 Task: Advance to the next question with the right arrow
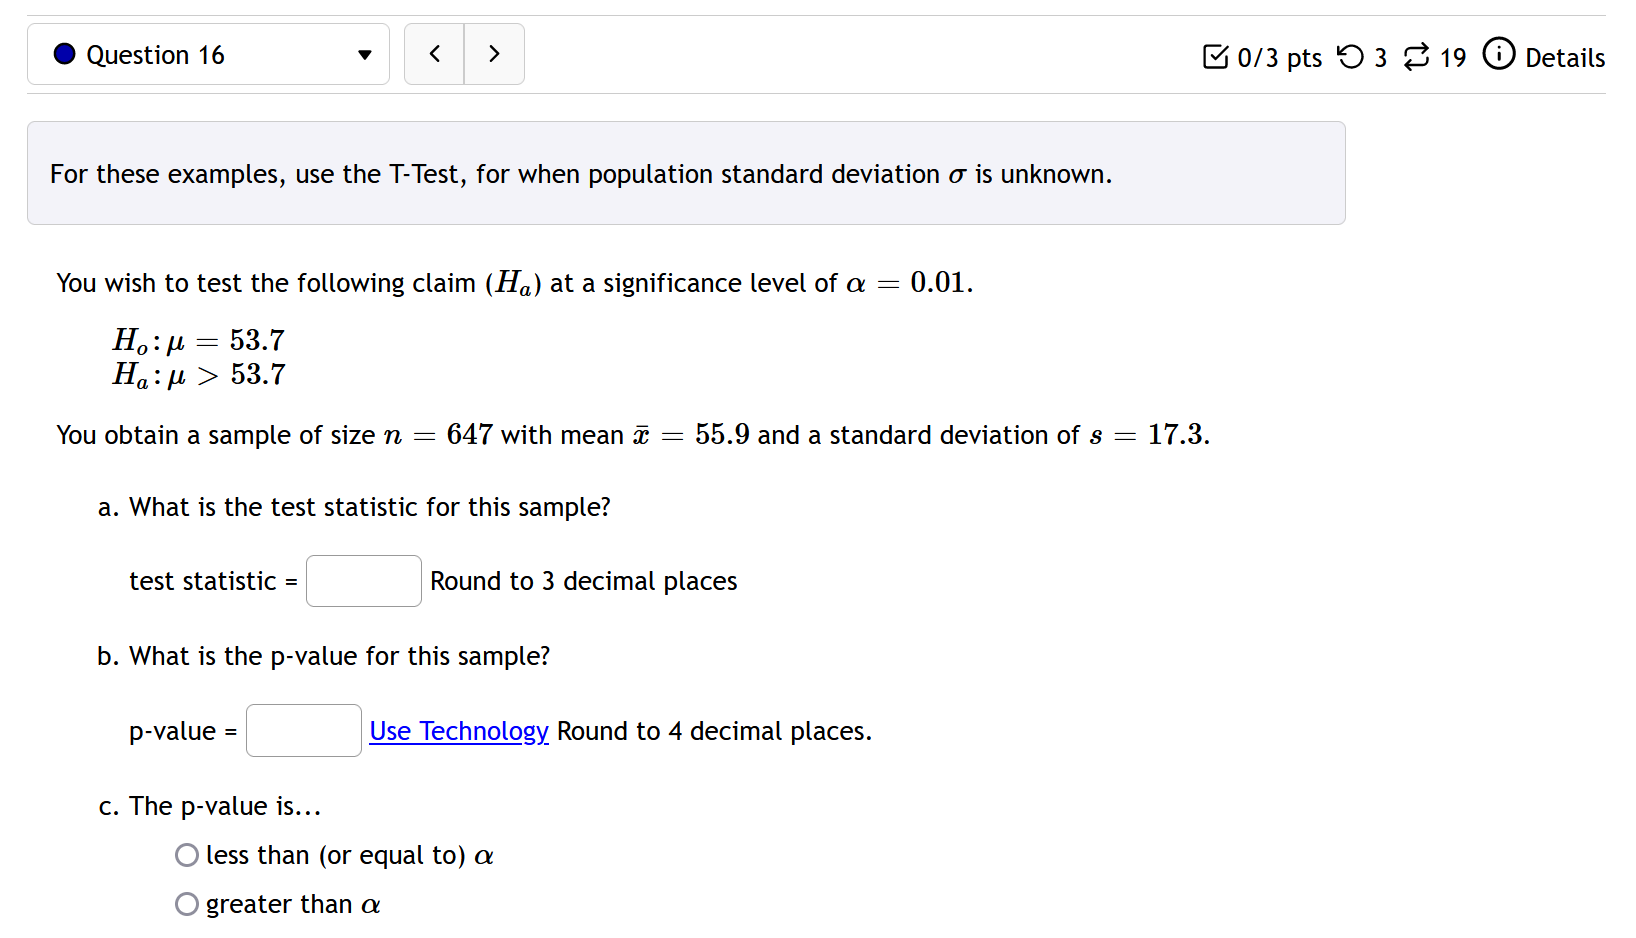[x=494, y=54]
